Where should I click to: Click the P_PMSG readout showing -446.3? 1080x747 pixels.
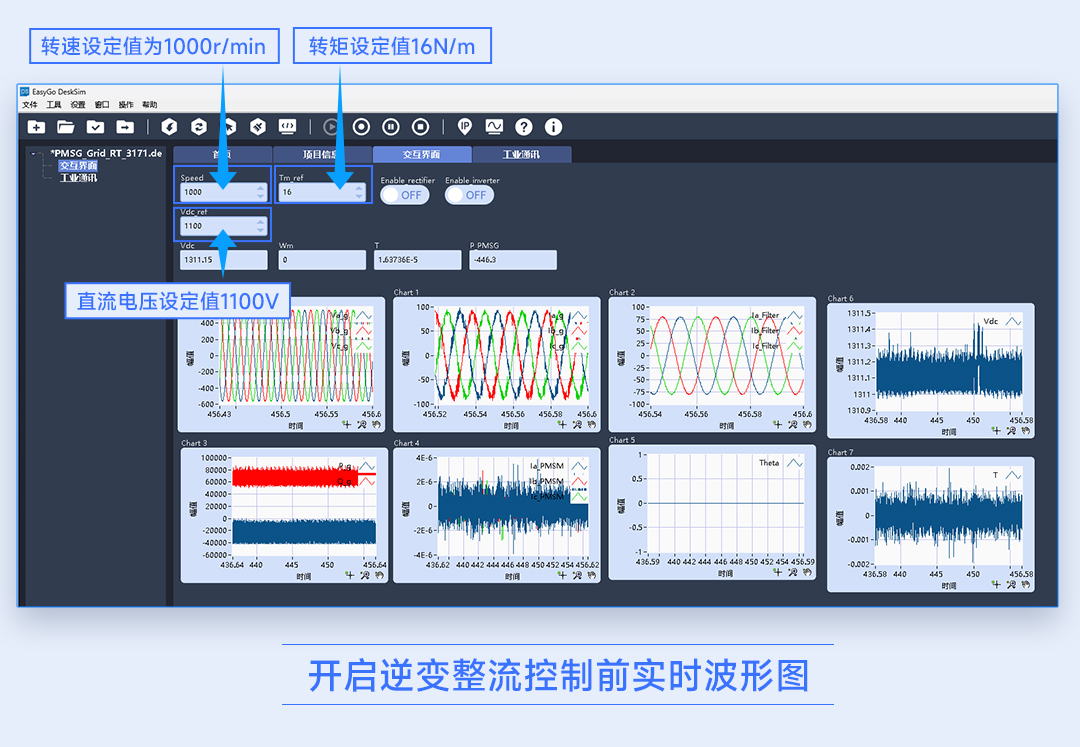[x=512, y=260]
